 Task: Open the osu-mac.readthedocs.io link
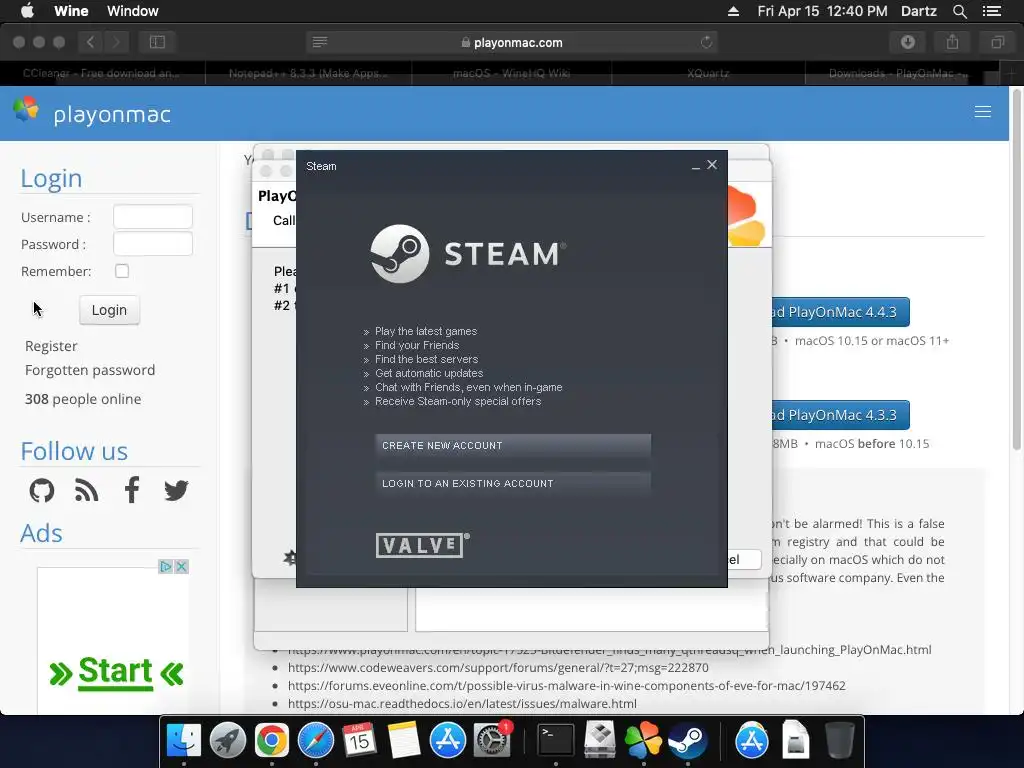click(462, 703)
